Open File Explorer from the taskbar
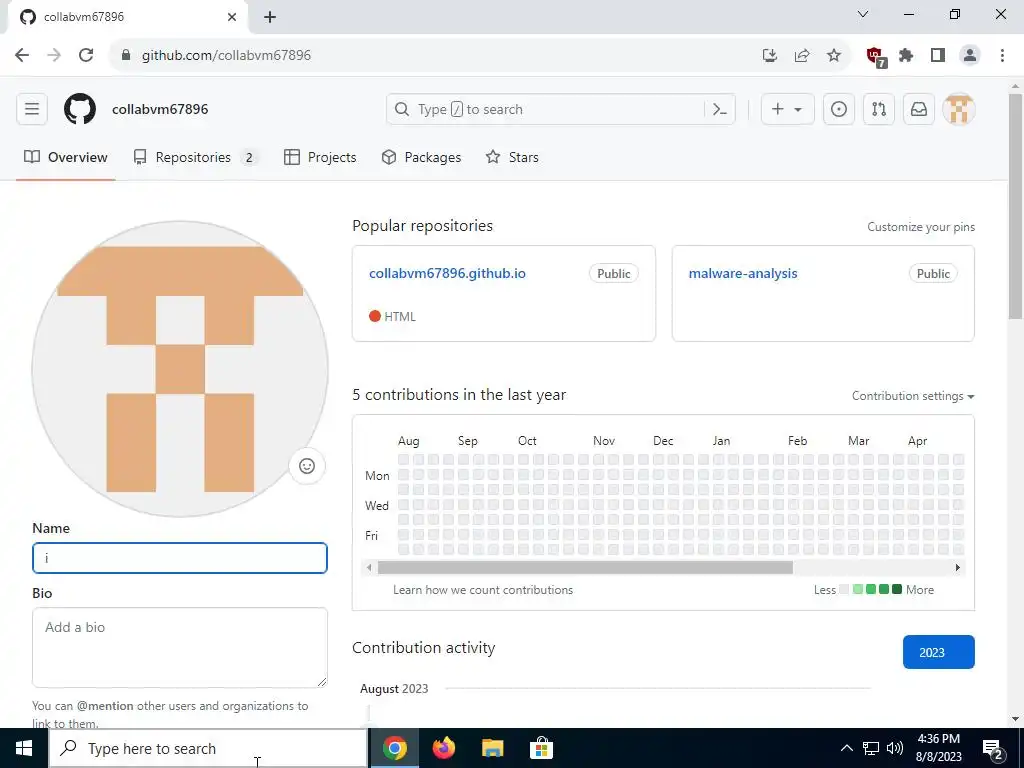 [492, 748]
